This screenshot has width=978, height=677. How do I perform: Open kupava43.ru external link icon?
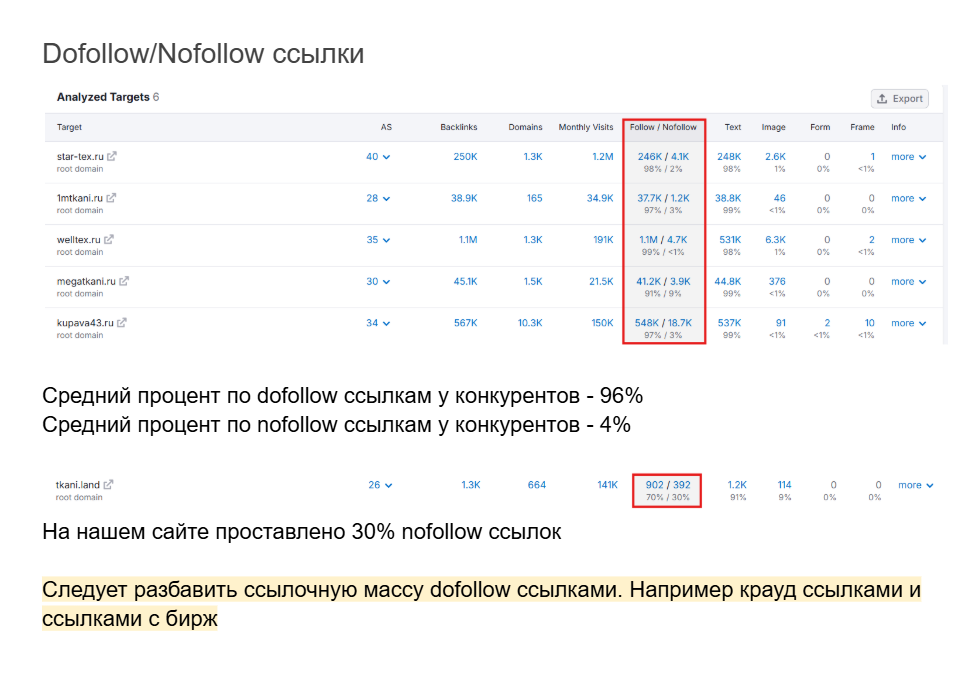122,323
